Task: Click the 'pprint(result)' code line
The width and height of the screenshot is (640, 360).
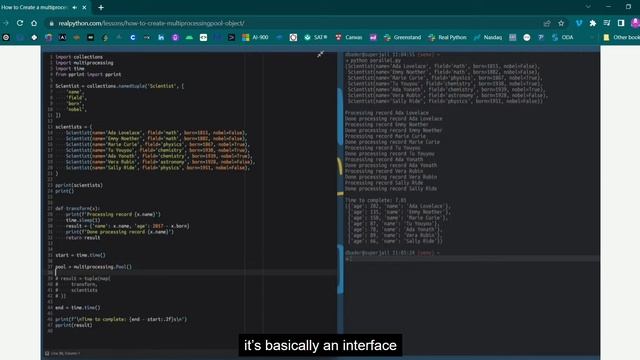Action: (74, 325)
